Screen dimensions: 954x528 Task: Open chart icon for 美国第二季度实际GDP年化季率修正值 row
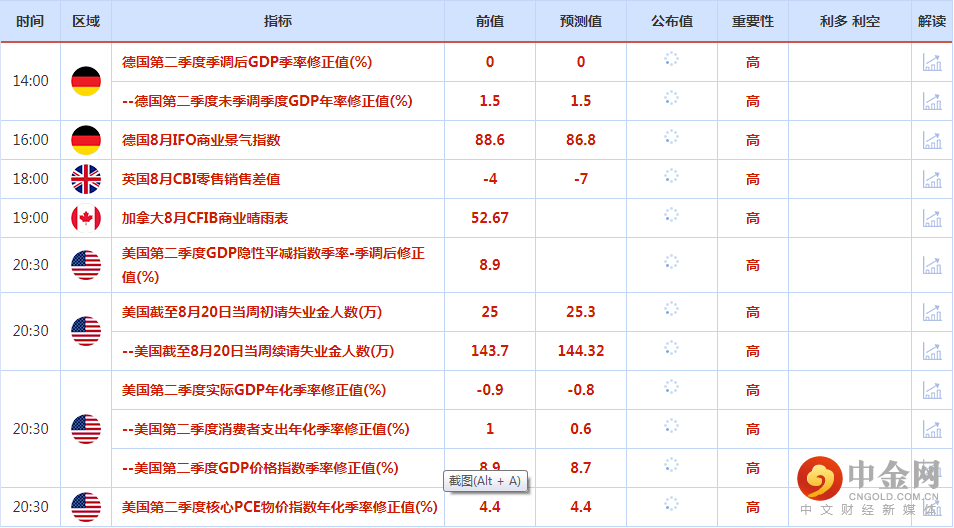(x=931, y=390)
